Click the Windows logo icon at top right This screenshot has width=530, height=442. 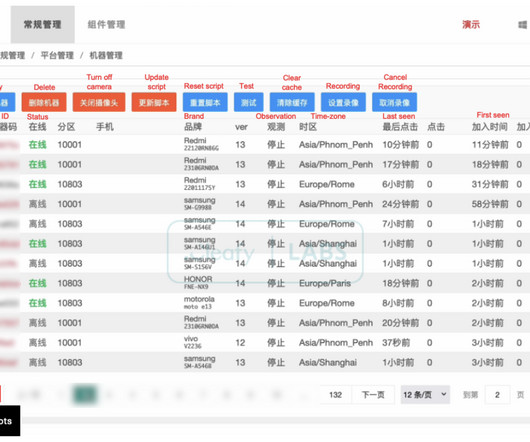click(x=523, y=25)
